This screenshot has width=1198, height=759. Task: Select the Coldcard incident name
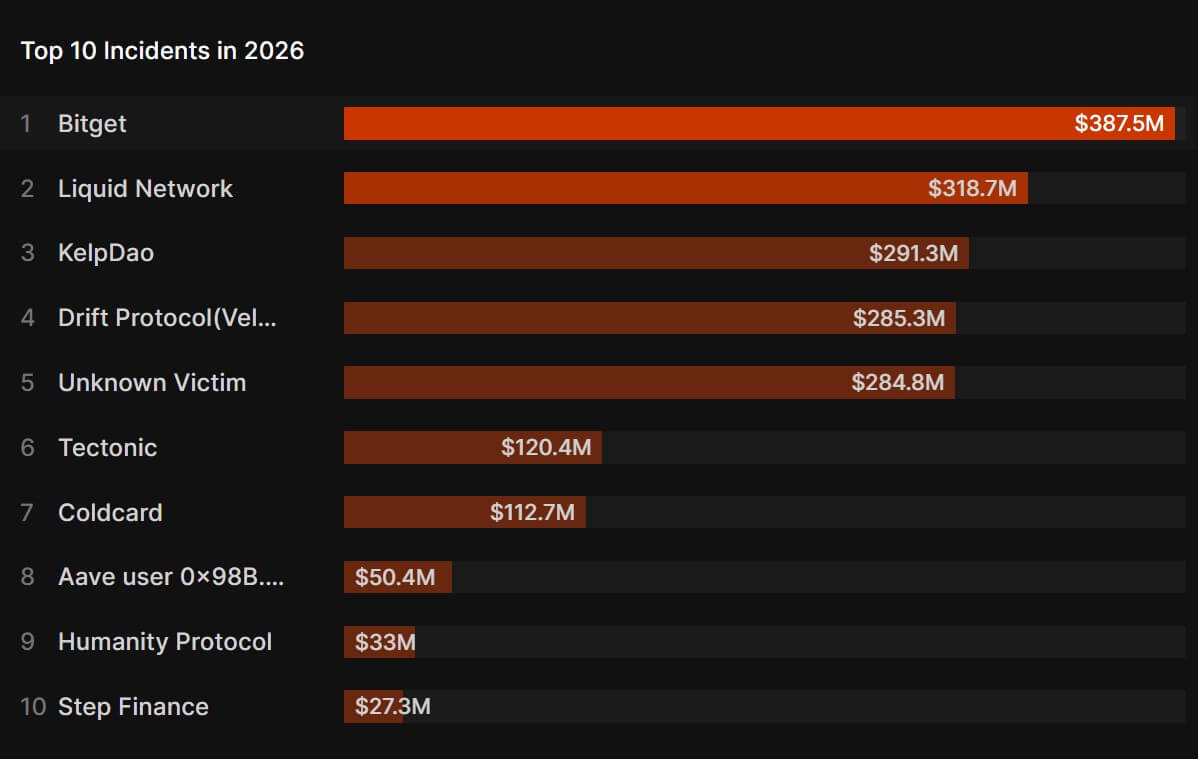[x=110, y=512]
